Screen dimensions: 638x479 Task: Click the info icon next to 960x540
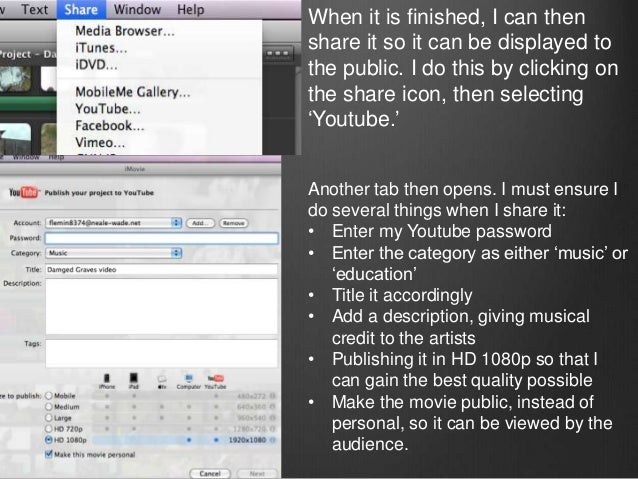point(273,418)
